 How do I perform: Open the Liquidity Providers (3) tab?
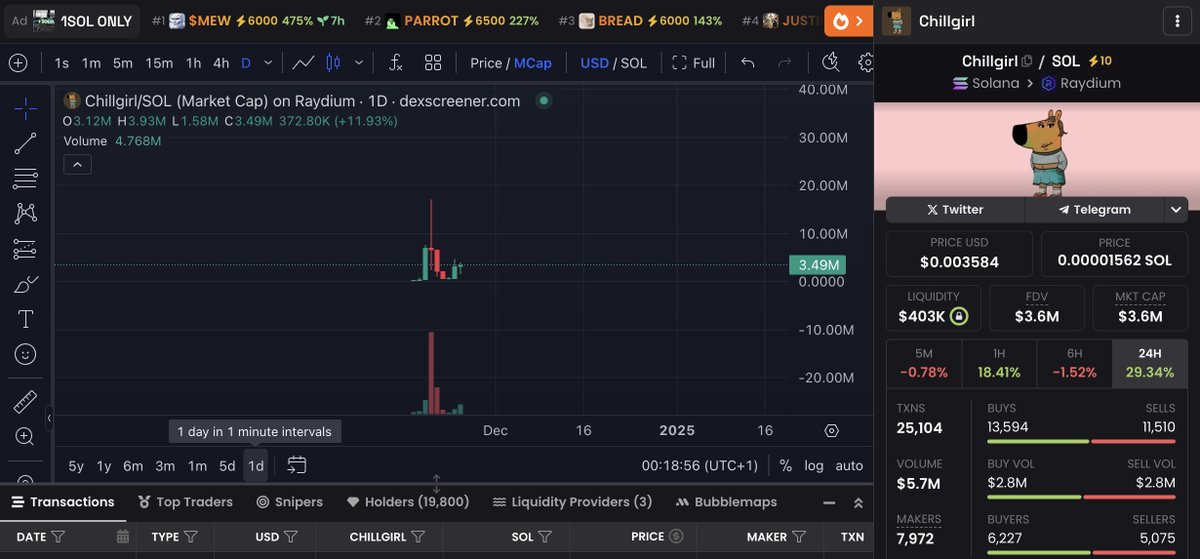tap(571, 502)
